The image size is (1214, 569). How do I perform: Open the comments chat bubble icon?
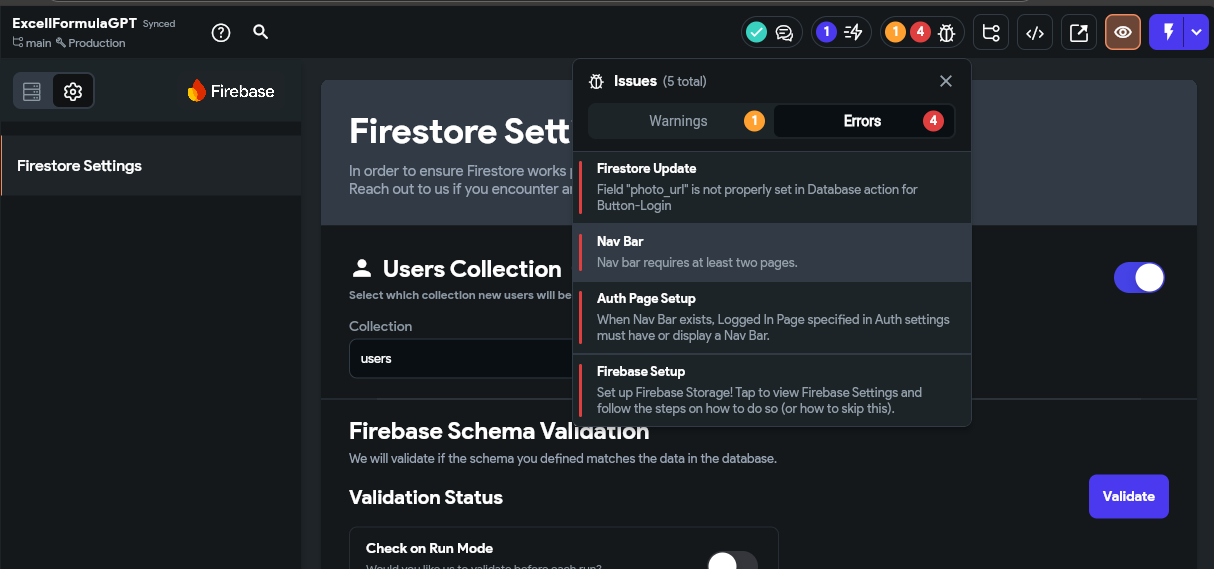(785, 33)
